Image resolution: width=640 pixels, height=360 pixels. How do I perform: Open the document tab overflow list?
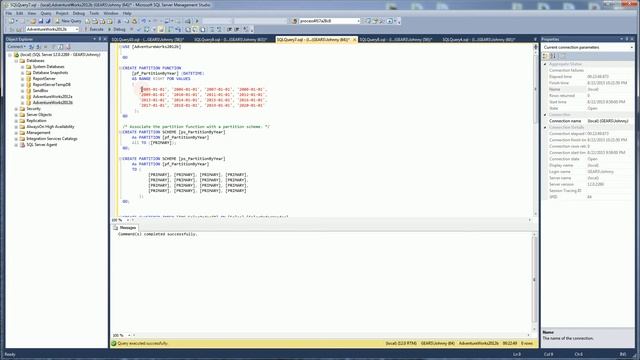535,40
